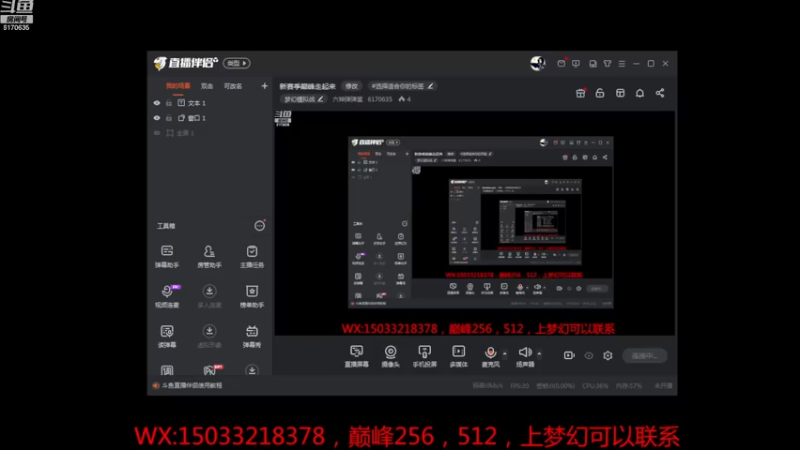This screenshot has height=450, width=800.
Task: Click the layout panel icon beside bell
Action: (x=620, y=93)
